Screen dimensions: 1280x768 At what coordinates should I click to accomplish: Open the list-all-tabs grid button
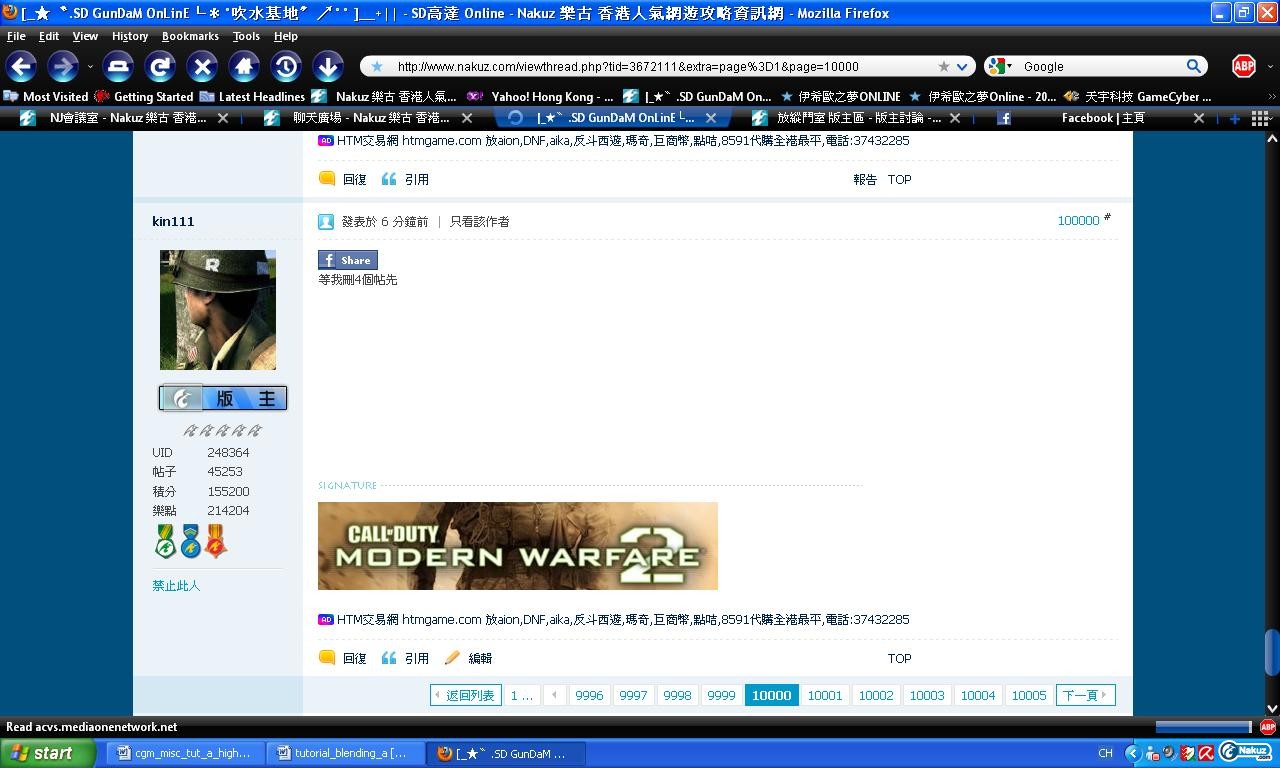pyautogui.click(x=1260, y=118)
